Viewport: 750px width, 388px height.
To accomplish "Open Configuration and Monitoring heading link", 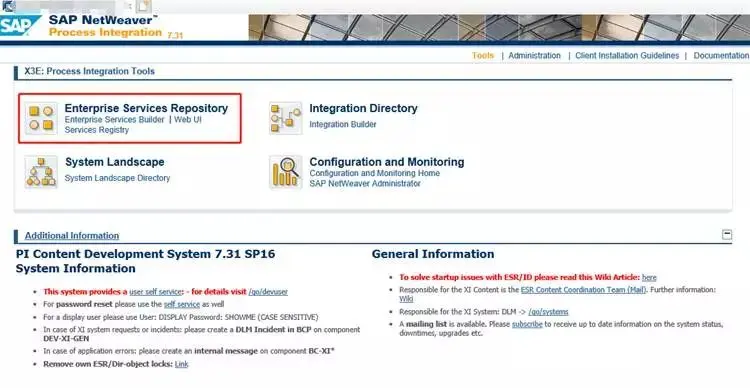I will tap(387, 162).
